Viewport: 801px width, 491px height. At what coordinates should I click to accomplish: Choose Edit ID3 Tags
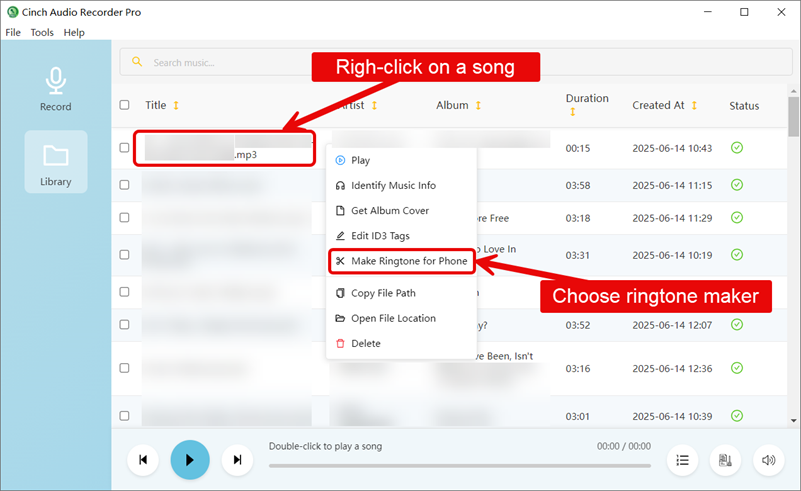(402, 236)
